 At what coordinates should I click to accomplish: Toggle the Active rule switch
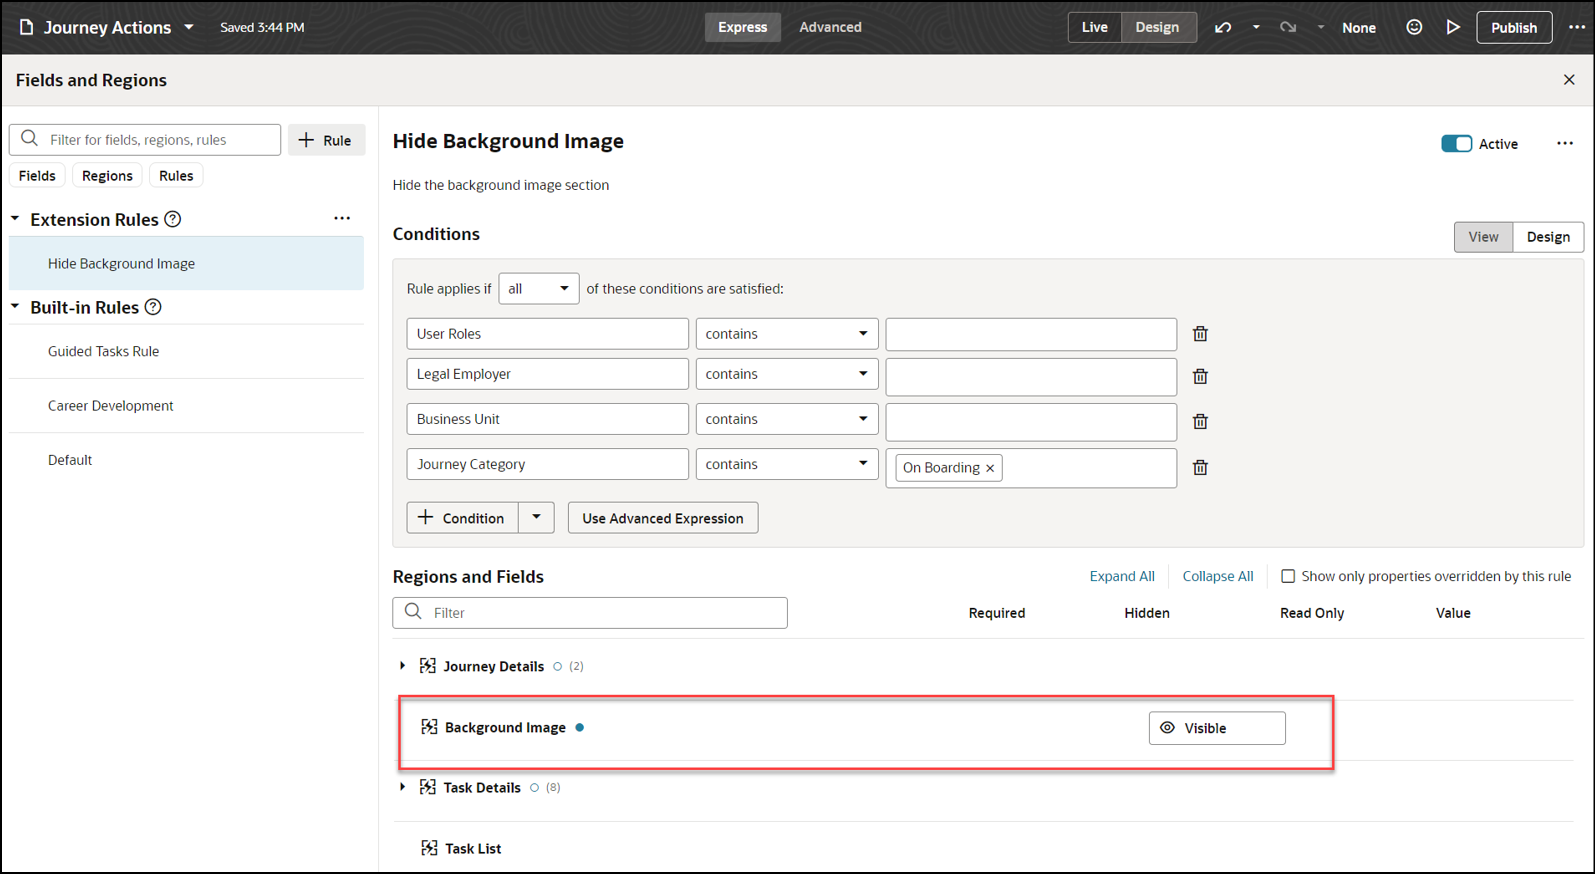[1456, 144]
